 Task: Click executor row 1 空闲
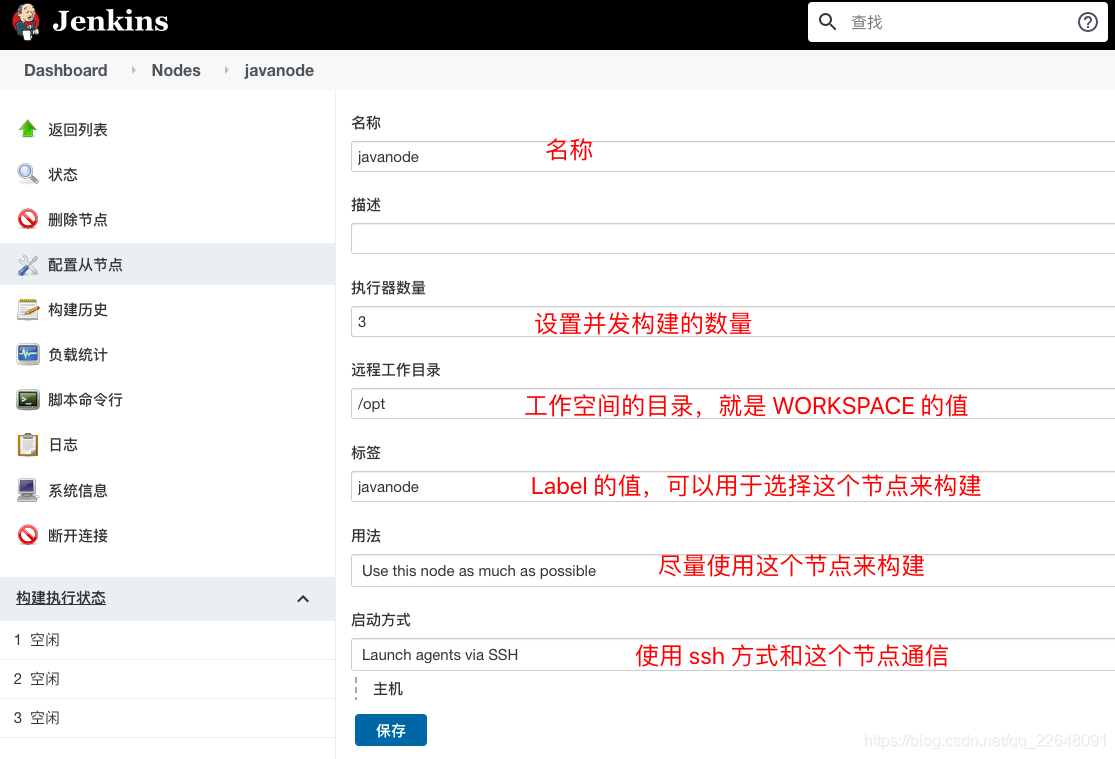[x=167, y=639]
